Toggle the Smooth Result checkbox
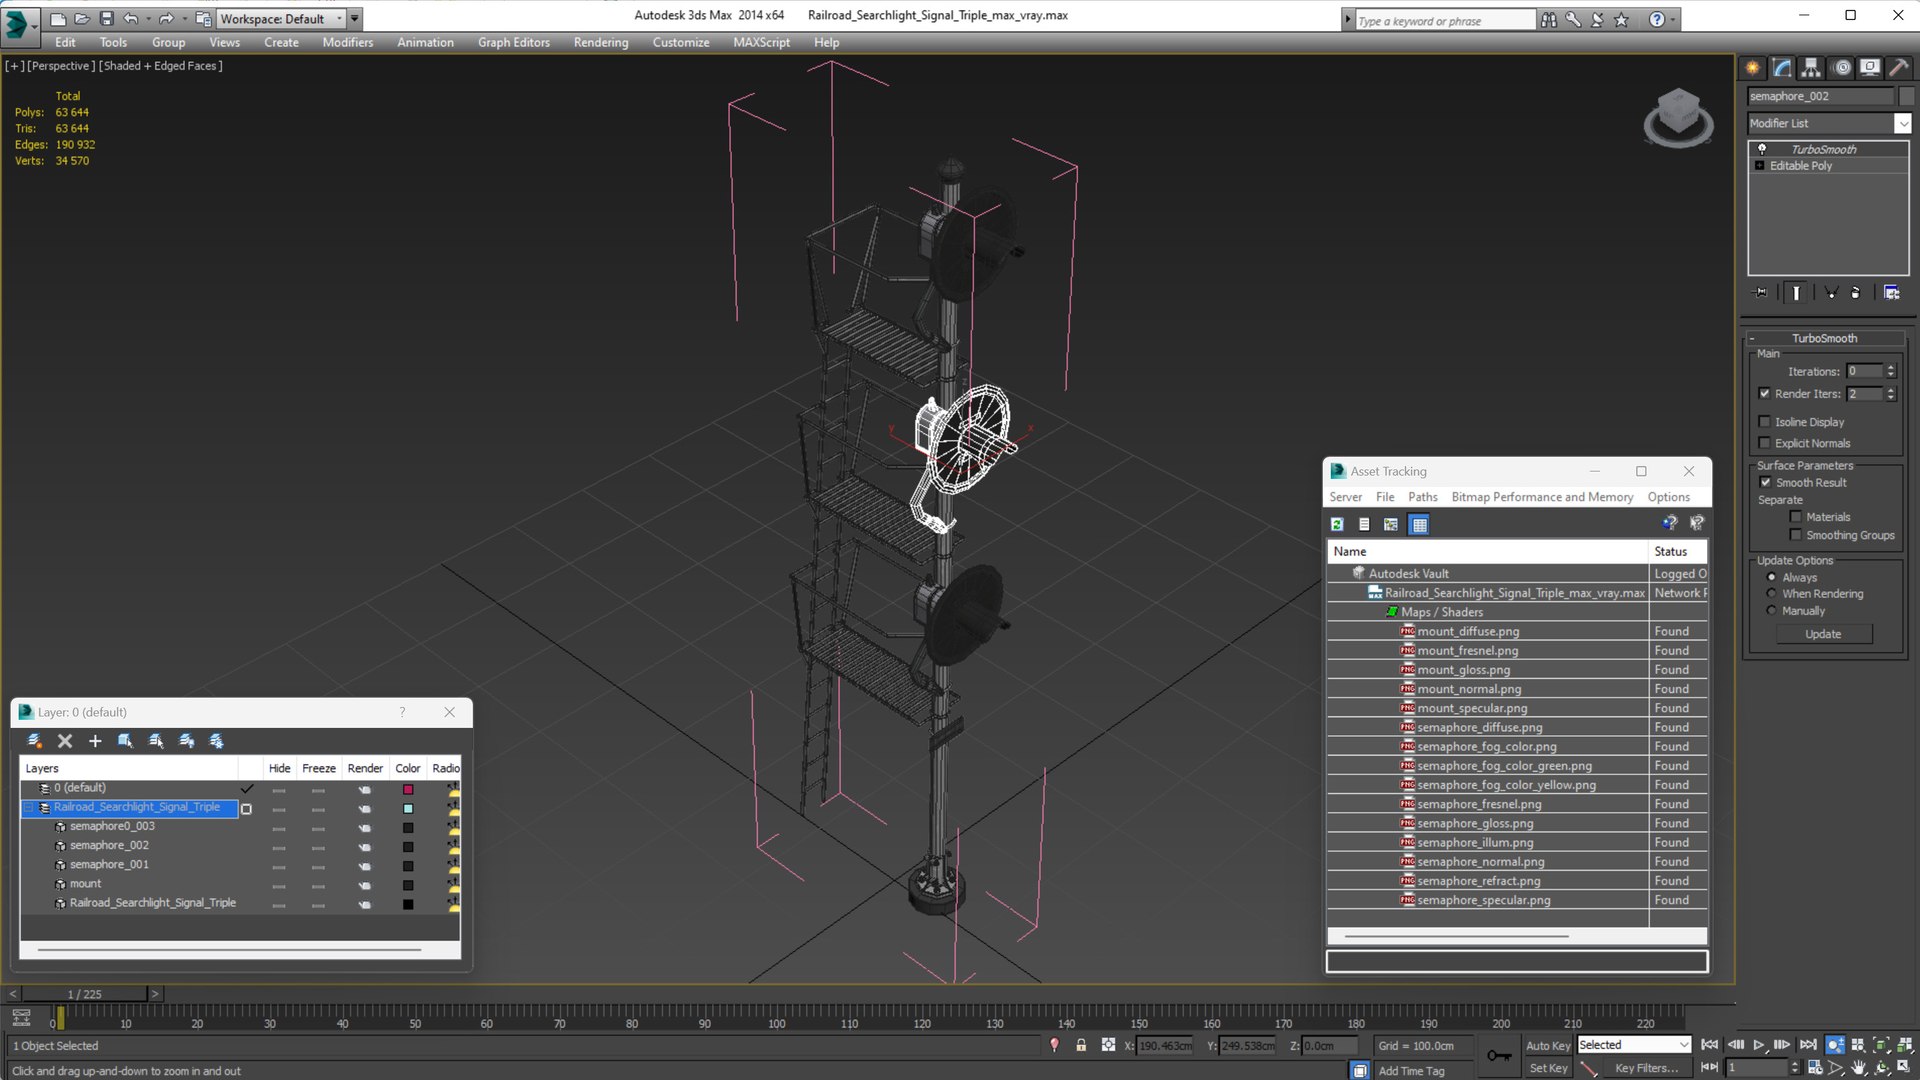The width and height of the screenshot is (1920, 1080). (1765, 483)
